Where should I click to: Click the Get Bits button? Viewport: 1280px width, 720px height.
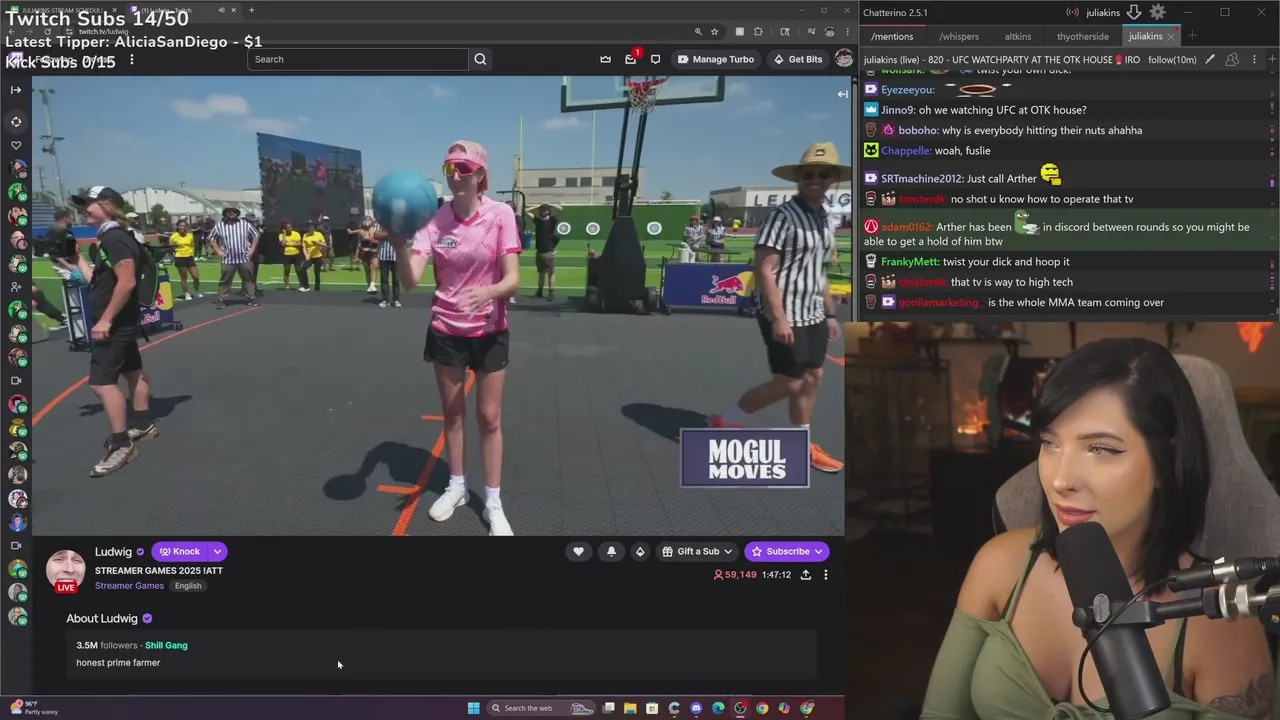coord(798,59)
